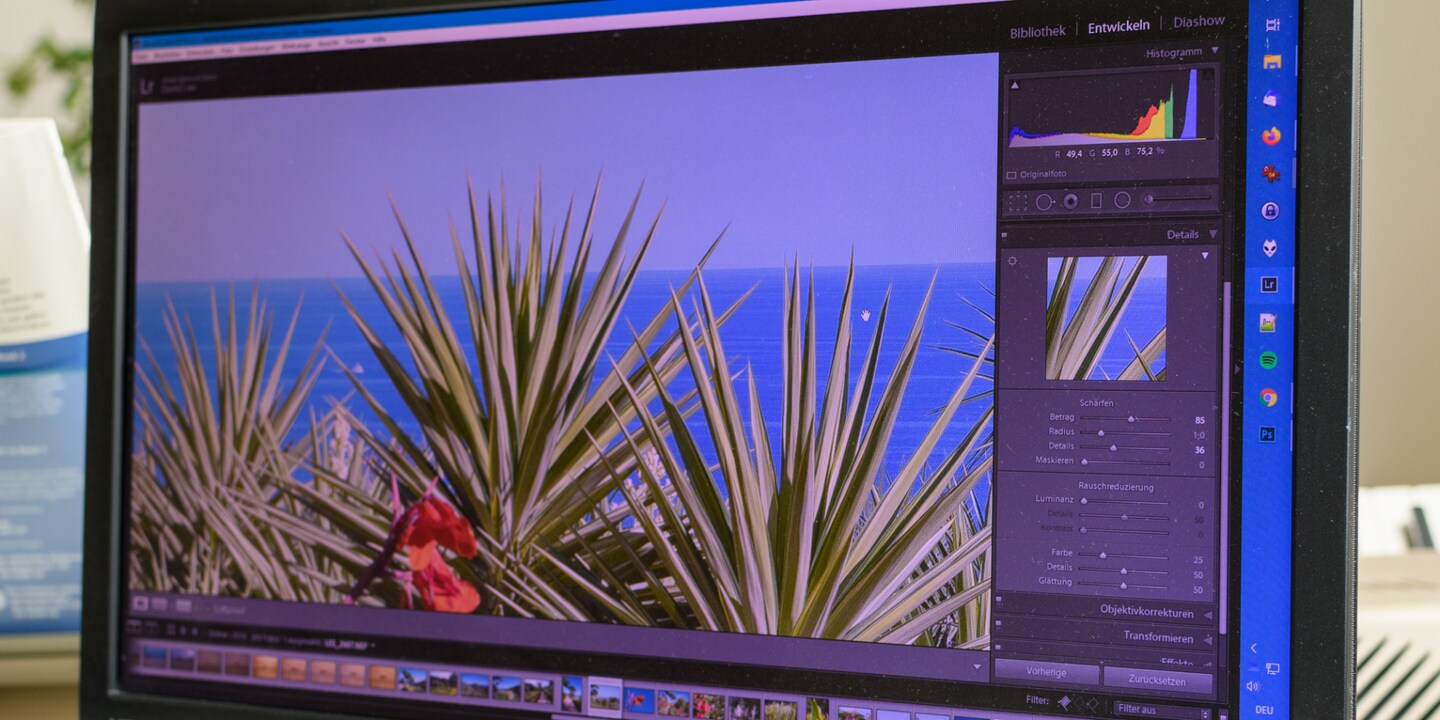Open Spotify from the taskbar
The height and width of the screenshot is (720, 1440).
pos(1268,360)
